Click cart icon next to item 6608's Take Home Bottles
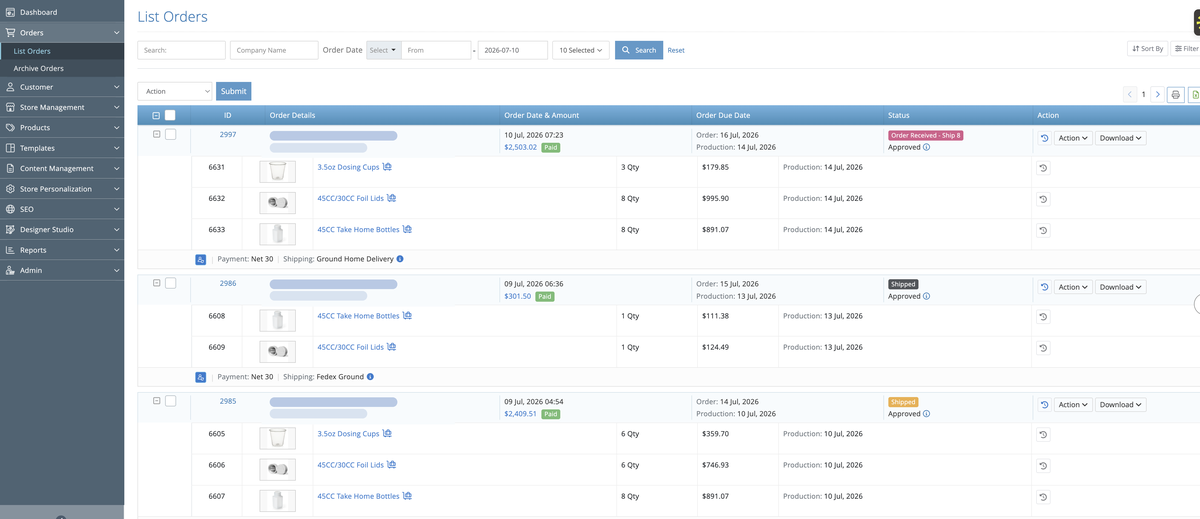Viewport: 1200px width, 519px height. coord(407,316)
